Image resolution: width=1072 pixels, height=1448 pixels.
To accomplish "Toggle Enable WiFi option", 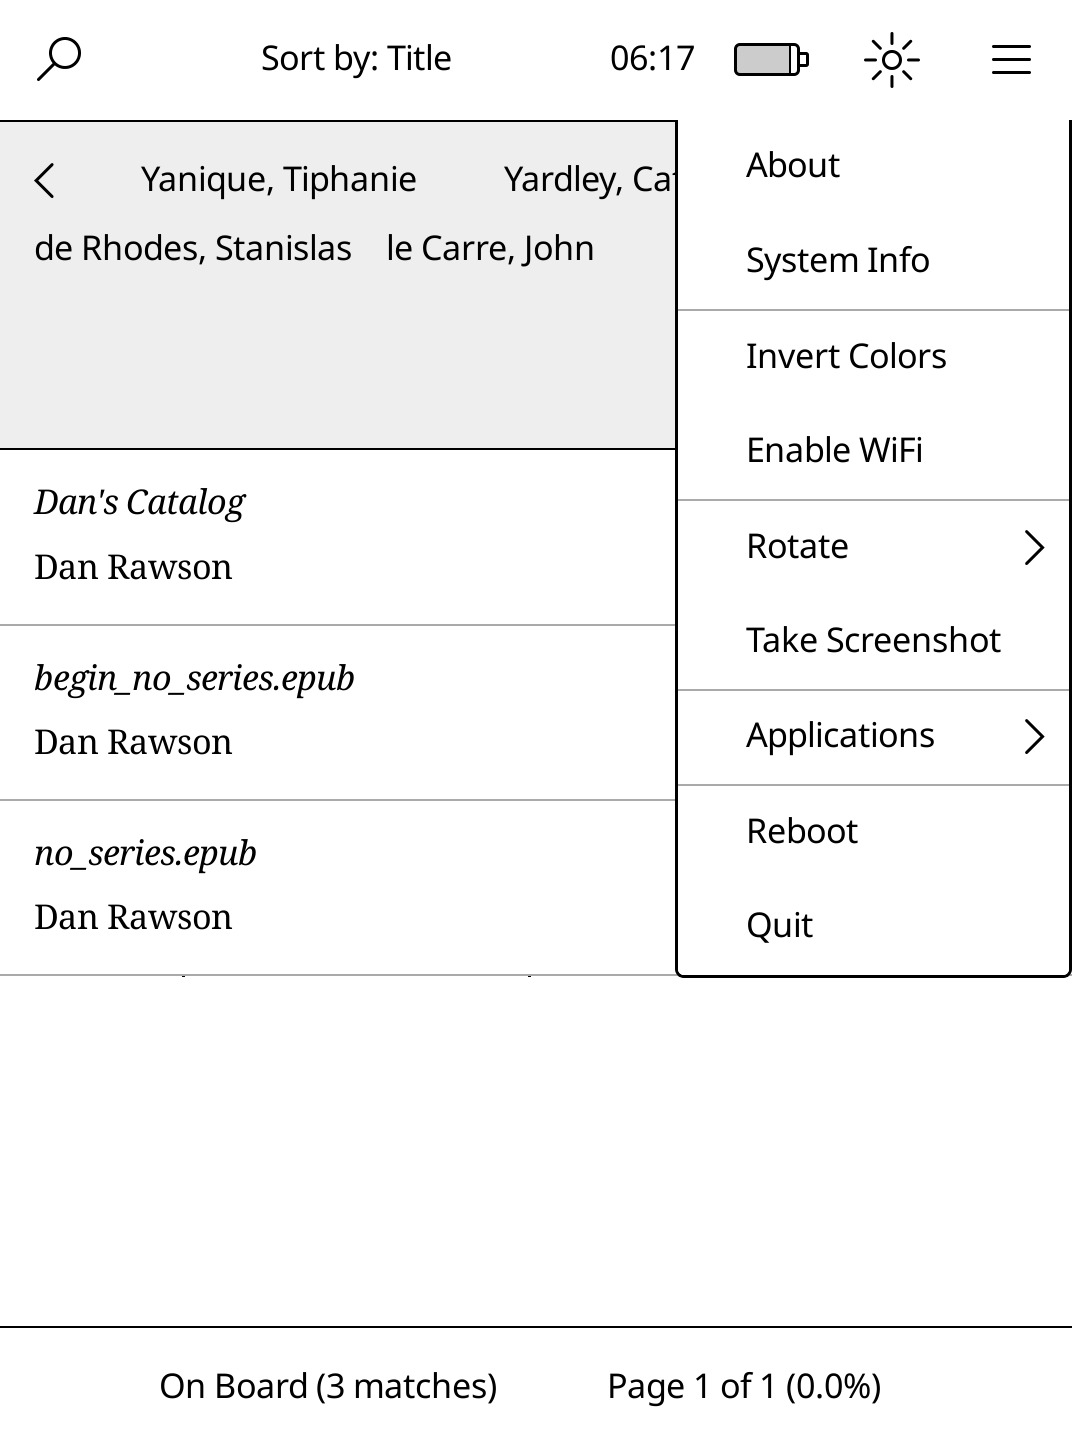I will 834,451.
